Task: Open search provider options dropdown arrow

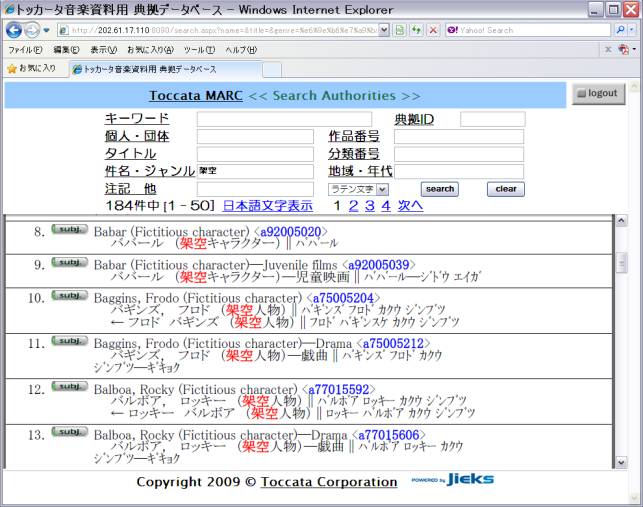Action: pos(632,30)
